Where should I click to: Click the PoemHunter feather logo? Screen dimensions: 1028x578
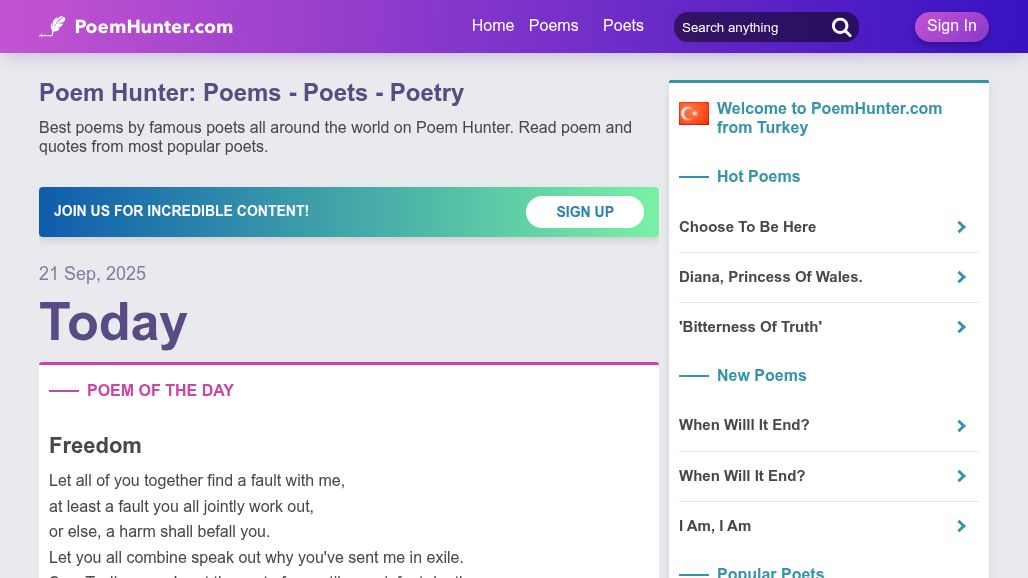tap(53, 27)
